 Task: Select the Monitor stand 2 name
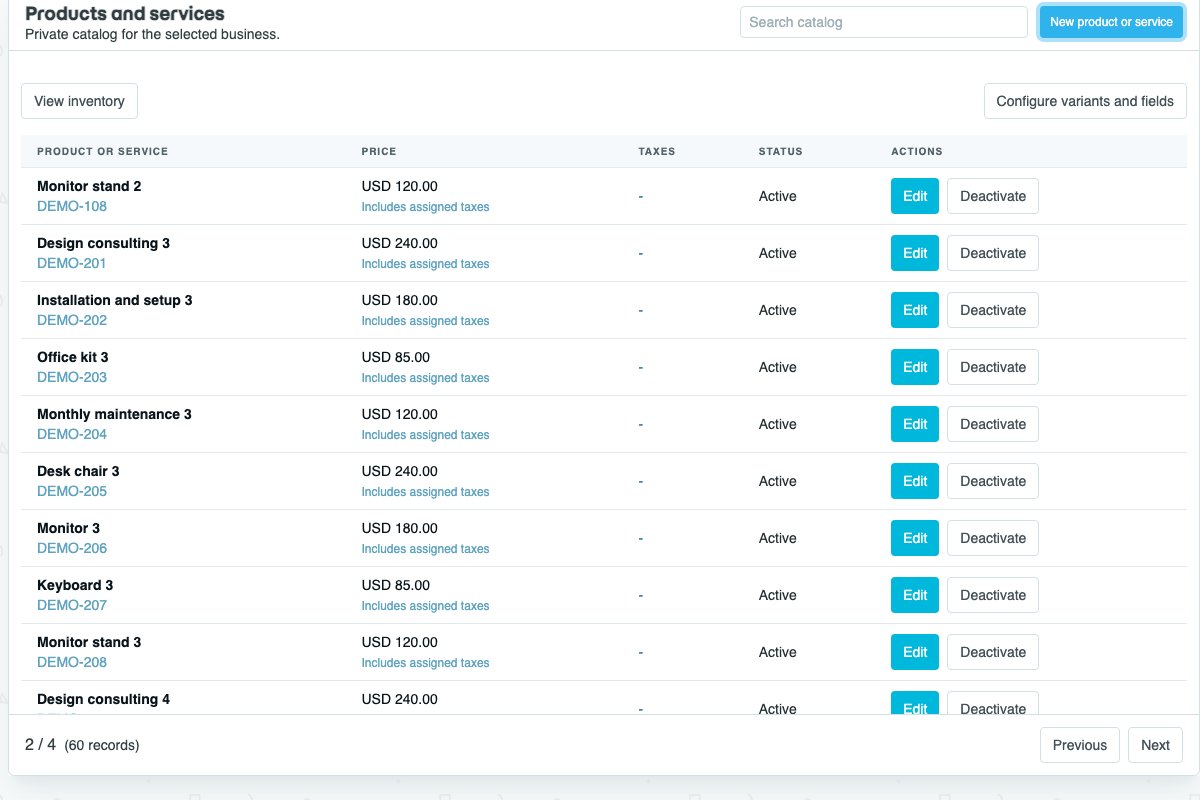coord(89,186)
